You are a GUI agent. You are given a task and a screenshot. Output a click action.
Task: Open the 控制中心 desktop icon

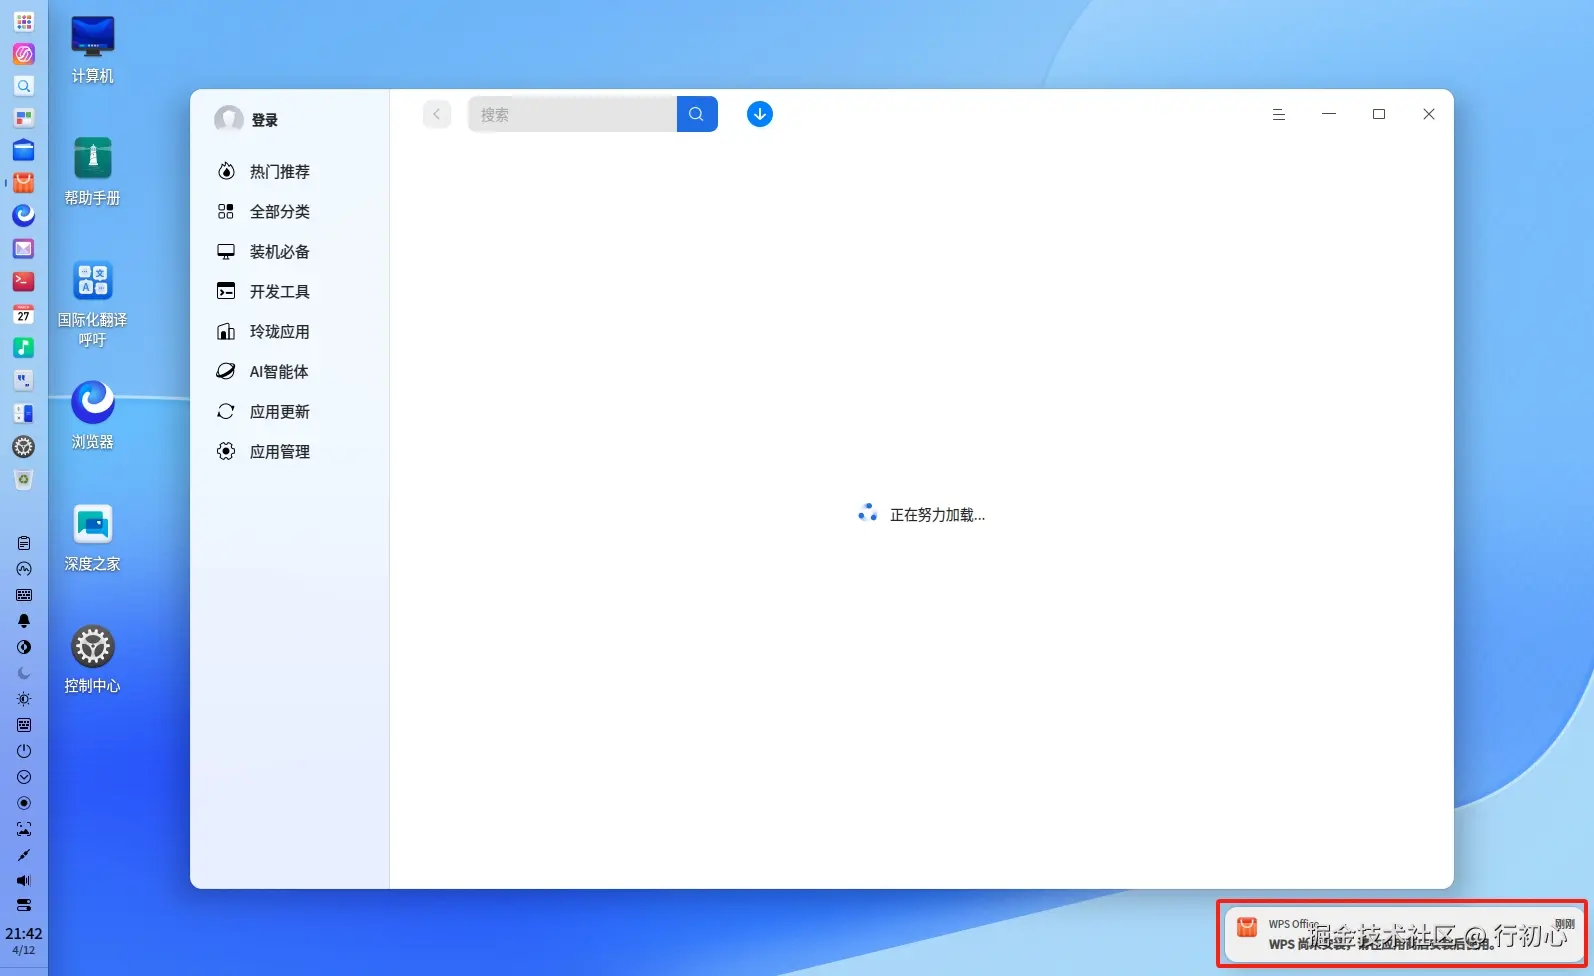tap(93, 660)
